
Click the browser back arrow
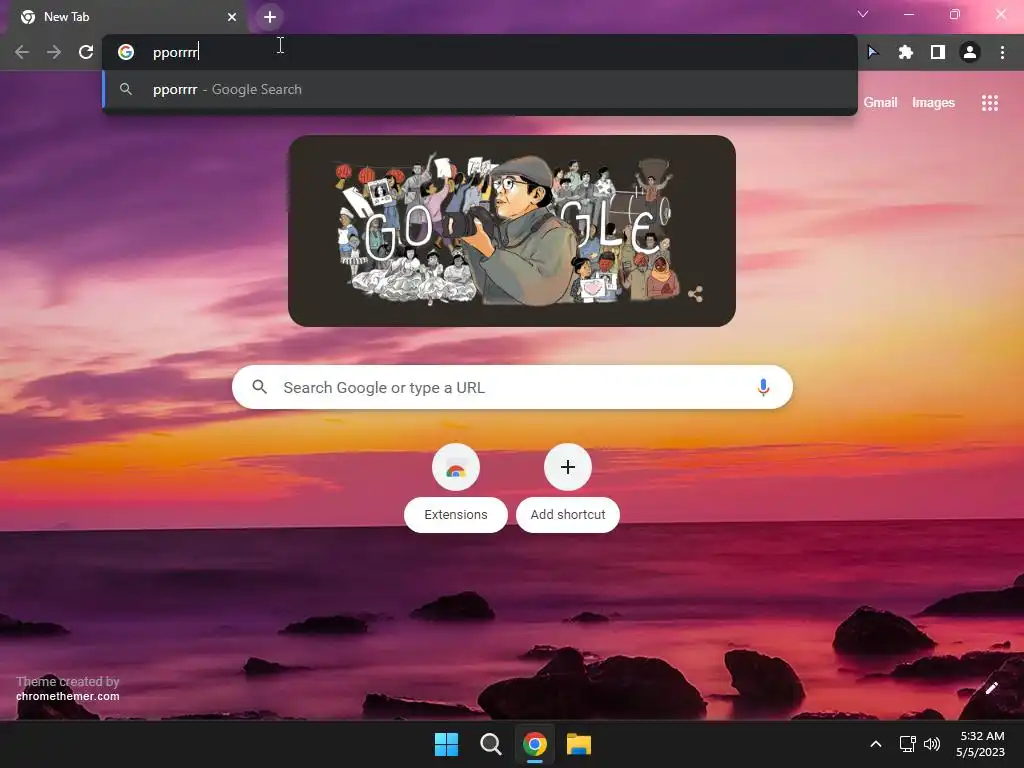coord(22,52)
